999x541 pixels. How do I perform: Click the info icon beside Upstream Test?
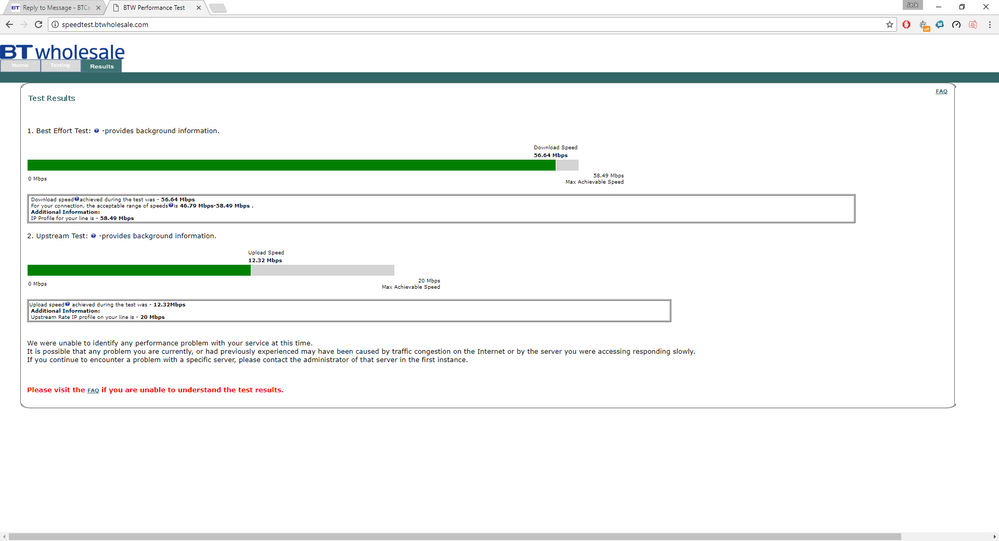(x=93, y=236)
